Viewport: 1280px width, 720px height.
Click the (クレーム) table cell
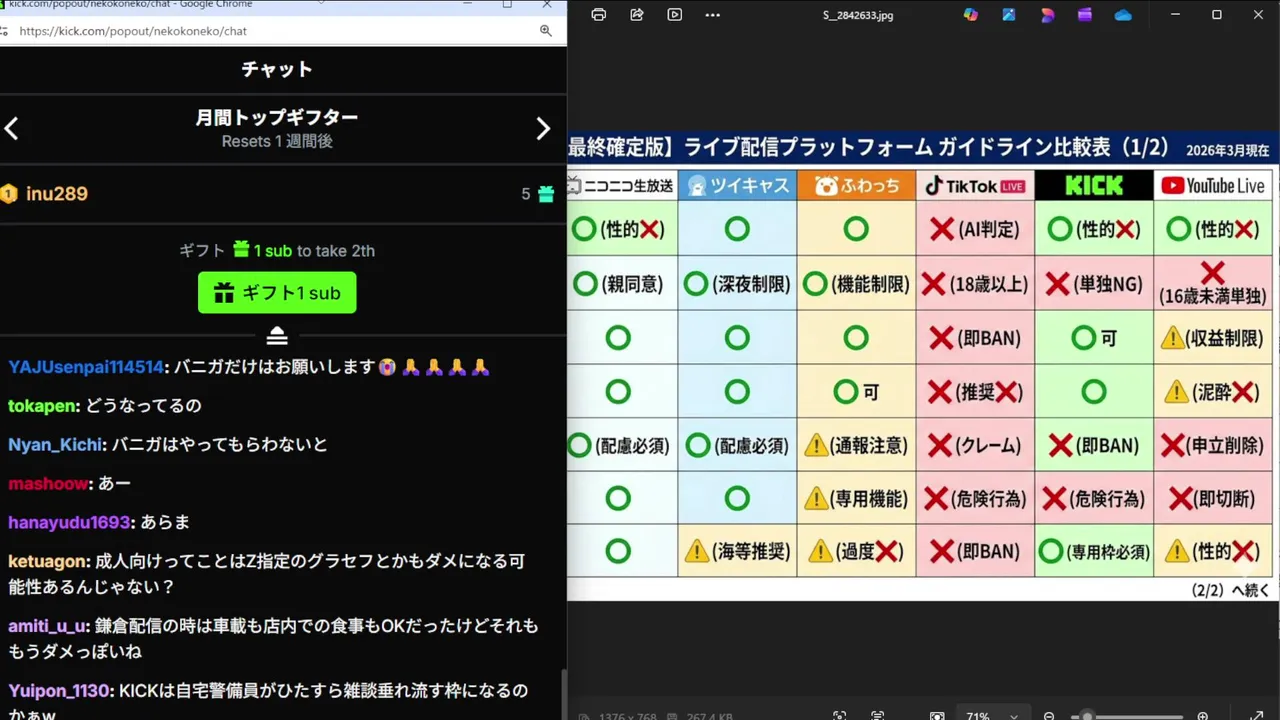tap(975, 445)
